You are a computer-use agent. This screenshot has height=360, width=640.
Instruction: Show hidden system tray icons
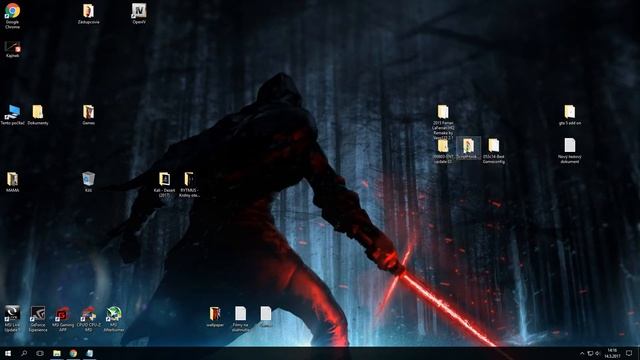pyautogui.click(x=582, y=353)
